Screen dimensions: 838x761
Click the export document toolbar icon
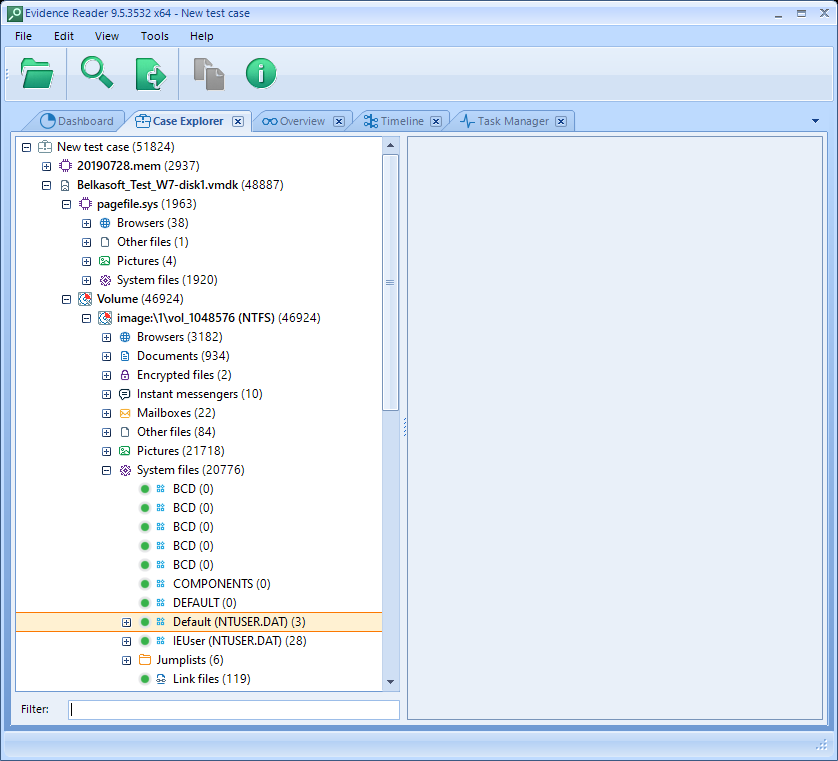[x=150, y=74]
